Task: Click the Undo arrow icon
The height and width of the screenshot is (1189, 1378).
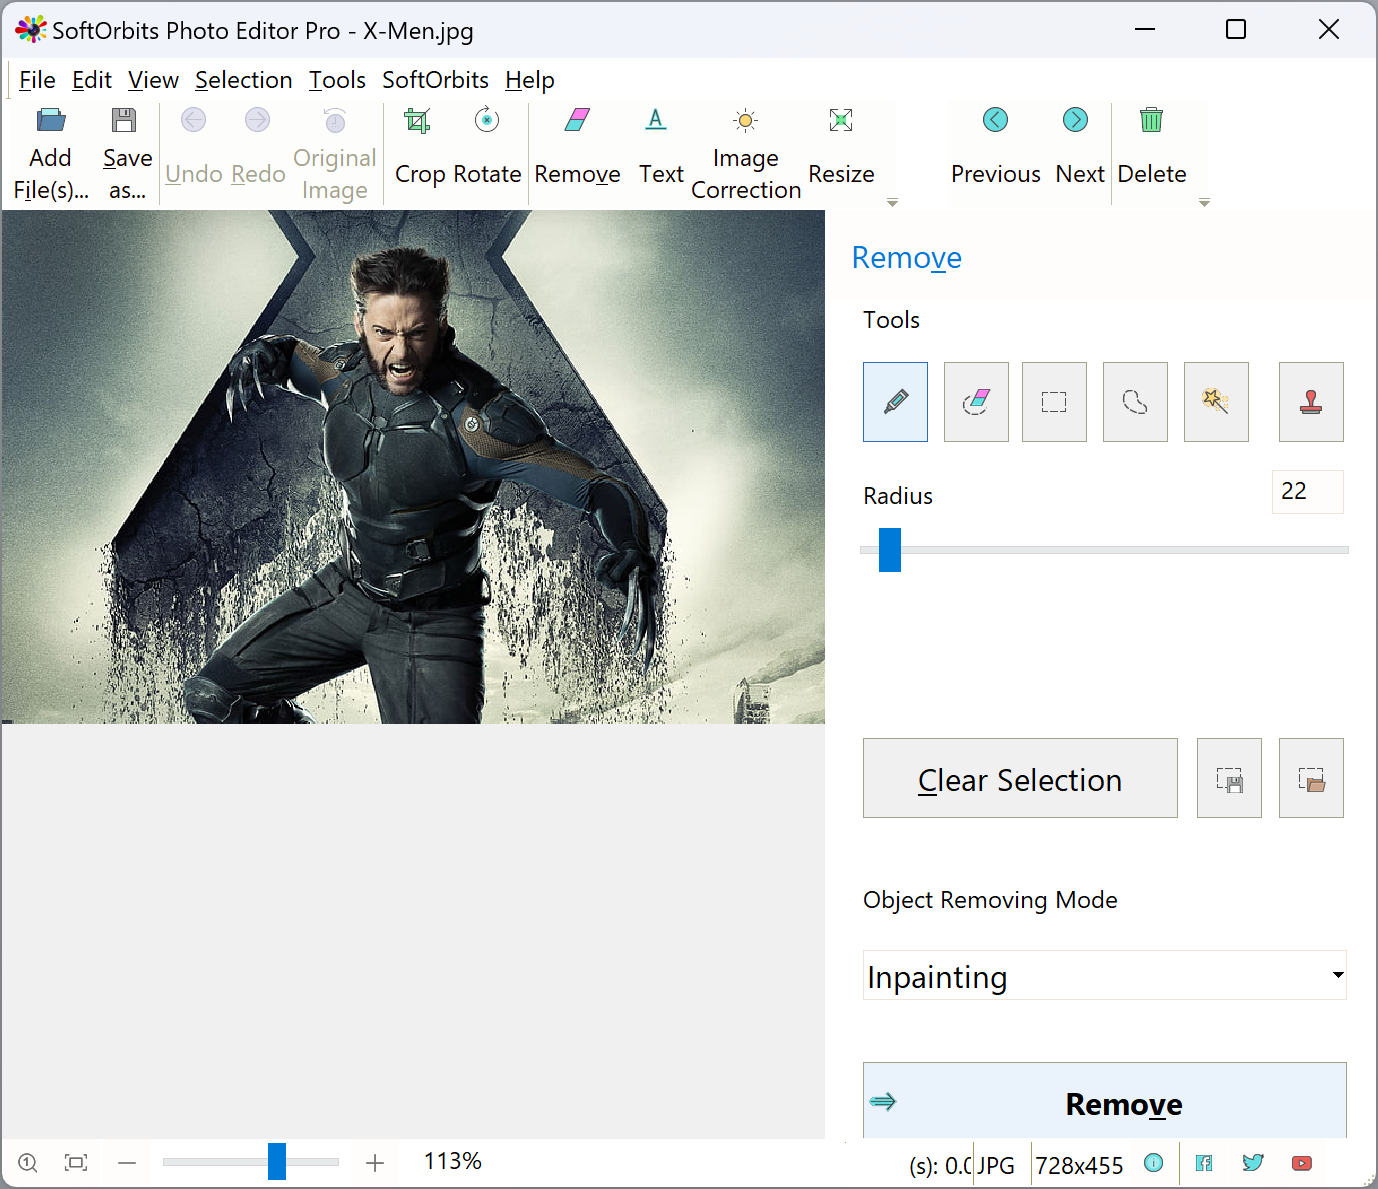Action: tap(194, 120)
